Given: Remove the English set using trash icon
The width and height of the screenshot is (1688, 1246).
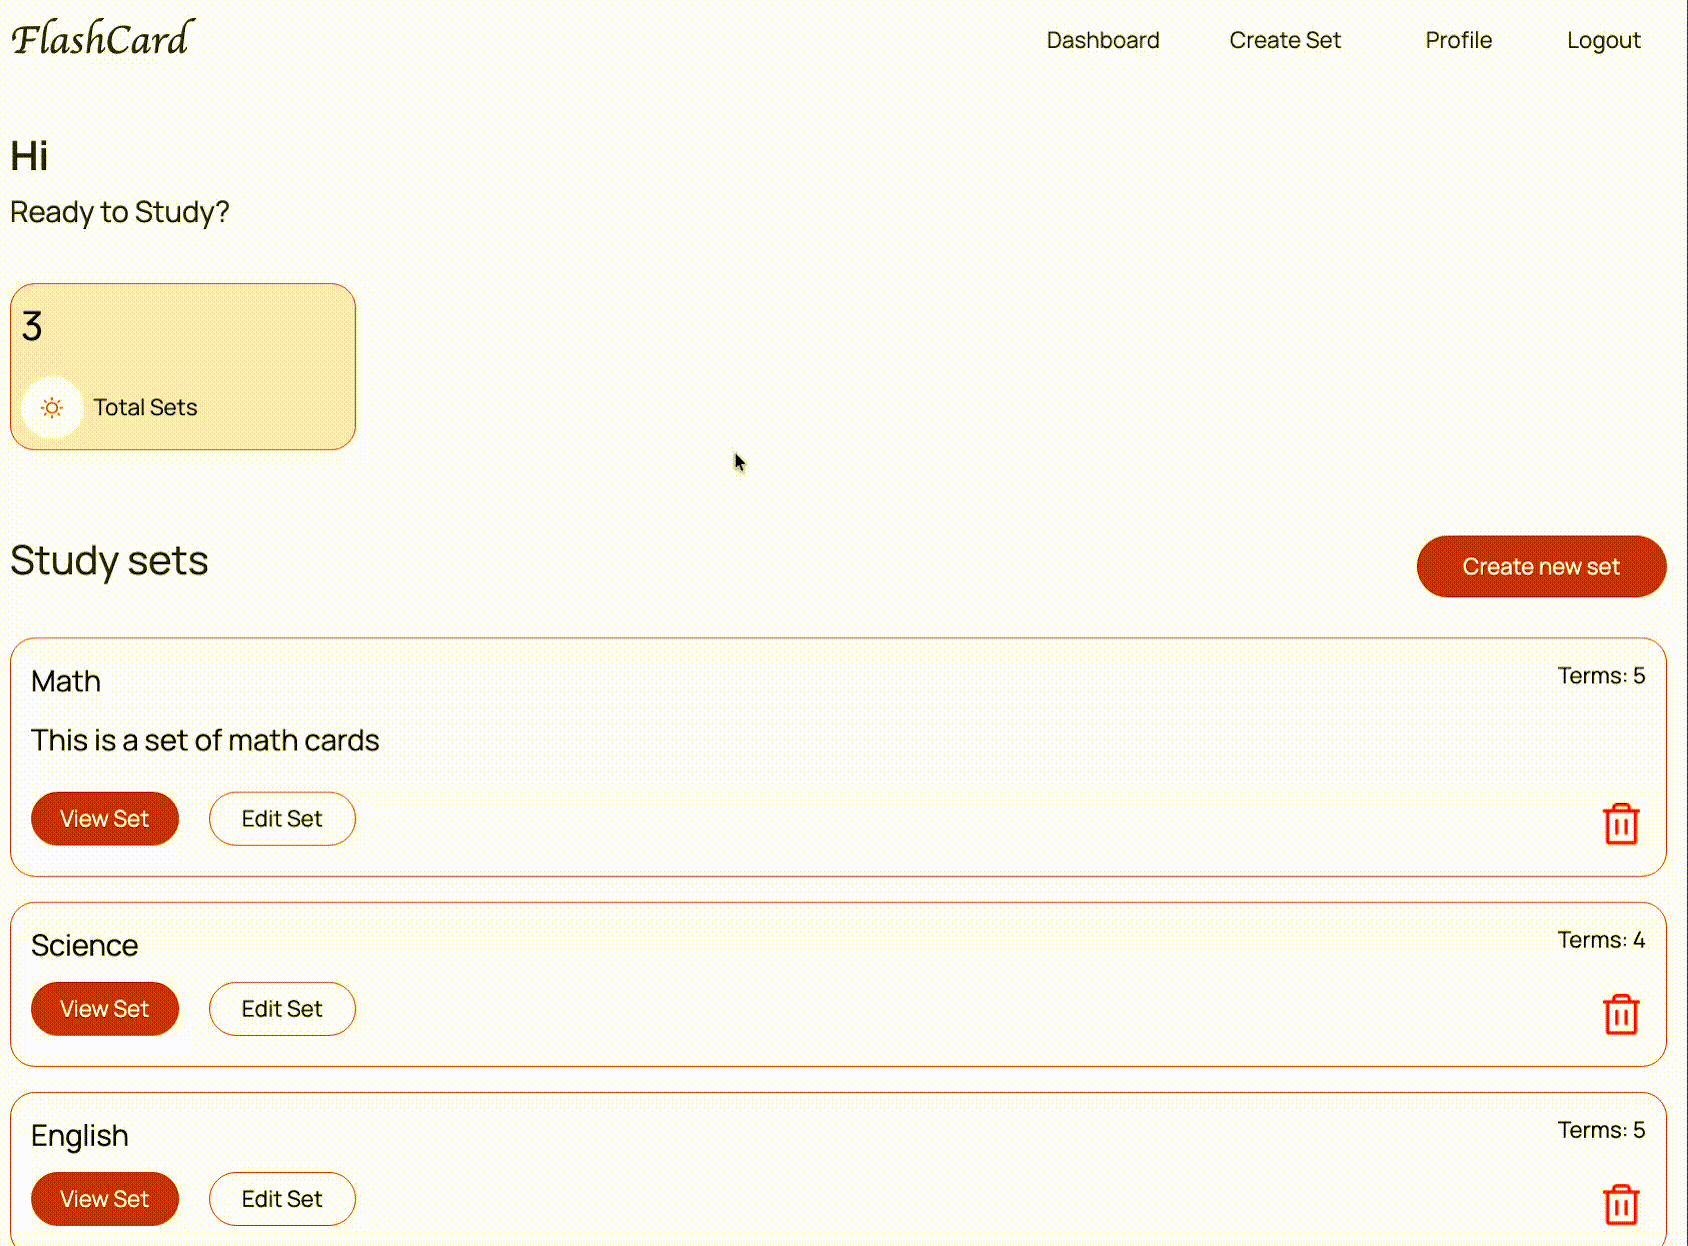Looking at the screenshot, I should point(1620,1204).
